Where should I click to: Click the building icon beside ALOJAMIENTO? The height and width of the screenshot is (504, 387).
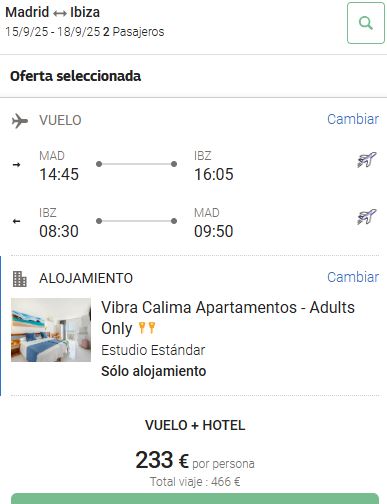(x=20, y=279)
